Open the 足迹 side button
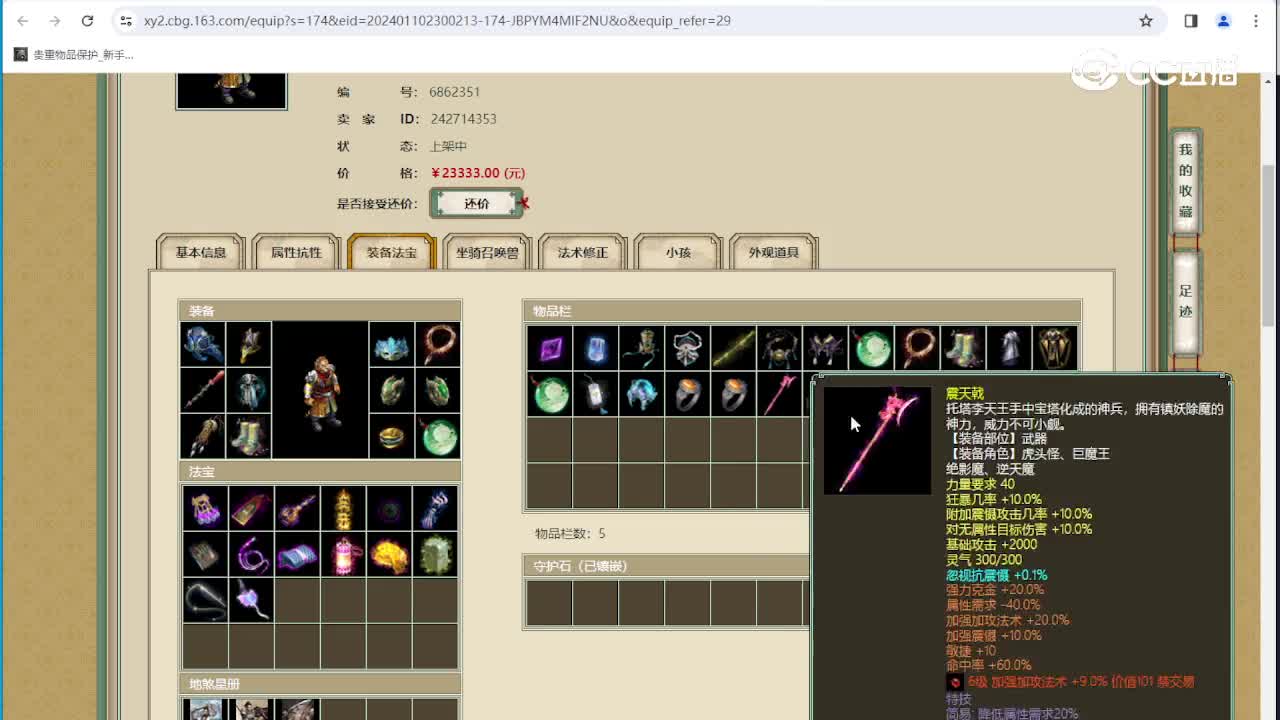The width and height of the screenshot is (1280, 720). 1185,301
